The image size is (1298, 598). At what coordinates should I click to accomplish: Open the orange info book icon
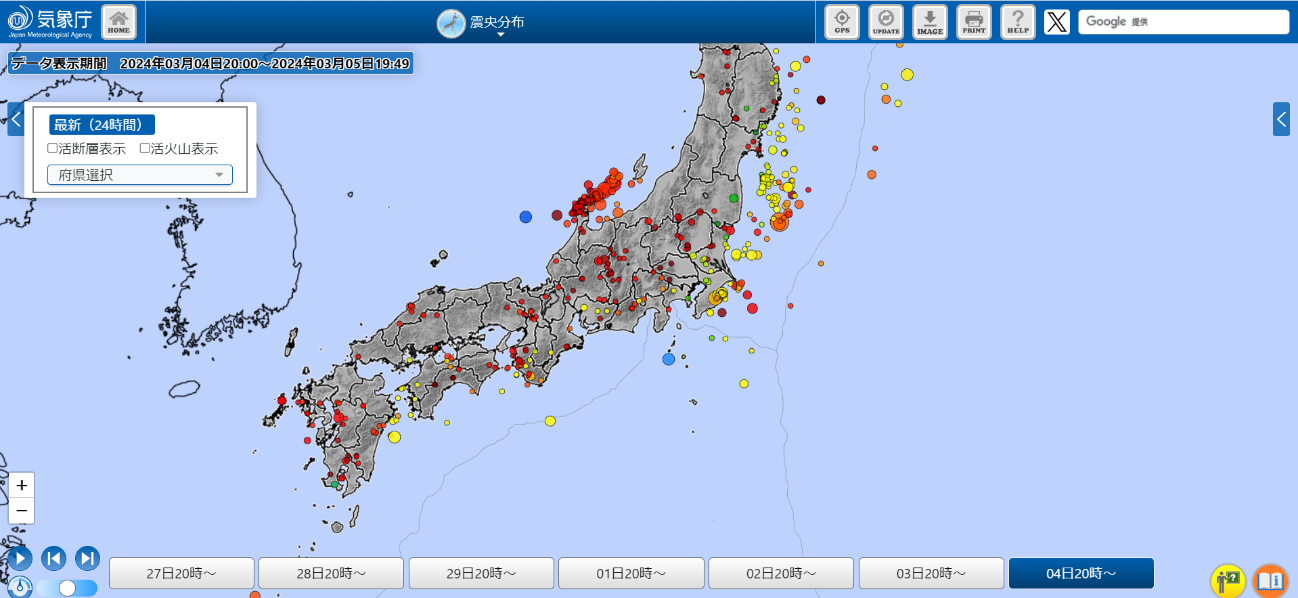point(1270,581)
